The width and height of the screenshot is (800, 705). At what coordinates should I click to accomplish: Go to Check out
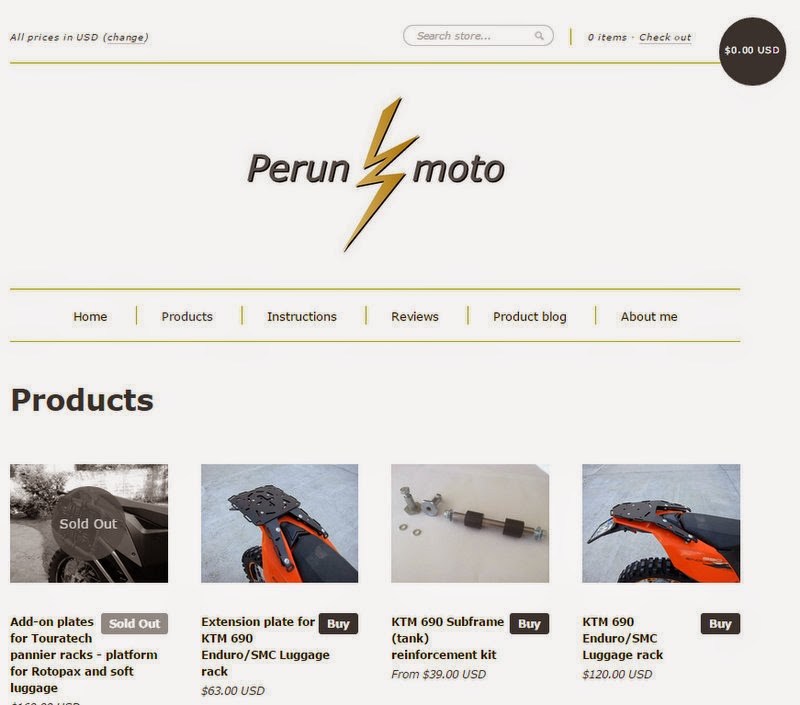coord(665,37)
